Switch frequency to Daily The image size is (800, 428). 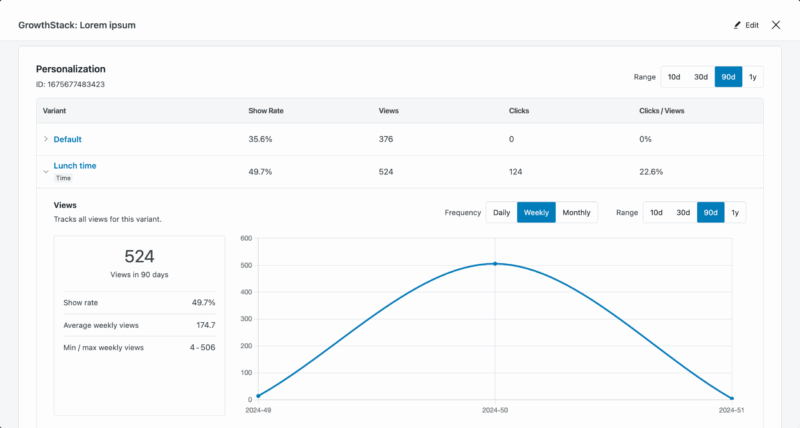[x=501, y=212]
